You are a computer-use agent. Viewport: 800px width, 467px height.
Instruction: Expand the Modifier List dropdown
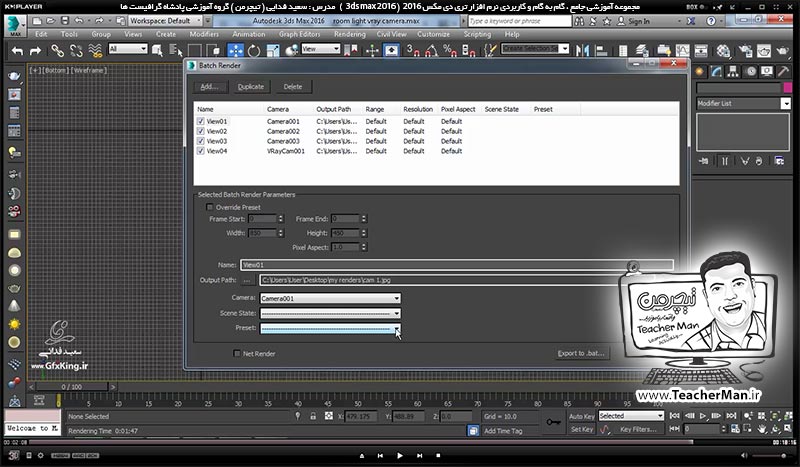(785, 103)
